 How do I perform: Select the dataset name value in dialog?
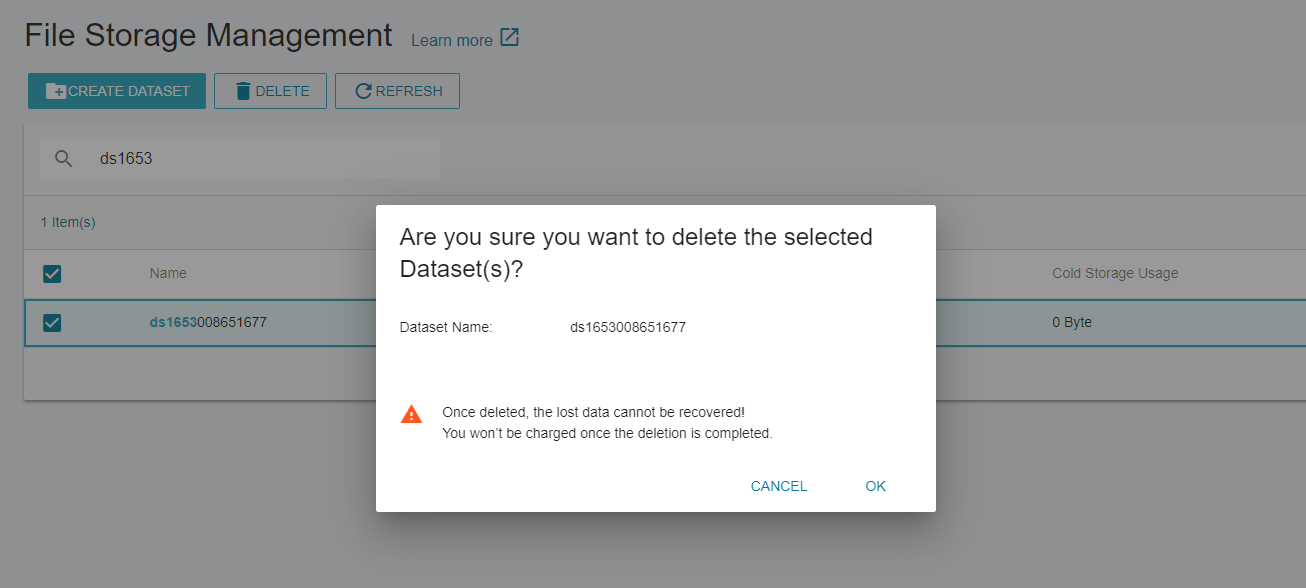pyautogui.click(x=628, y=327)
